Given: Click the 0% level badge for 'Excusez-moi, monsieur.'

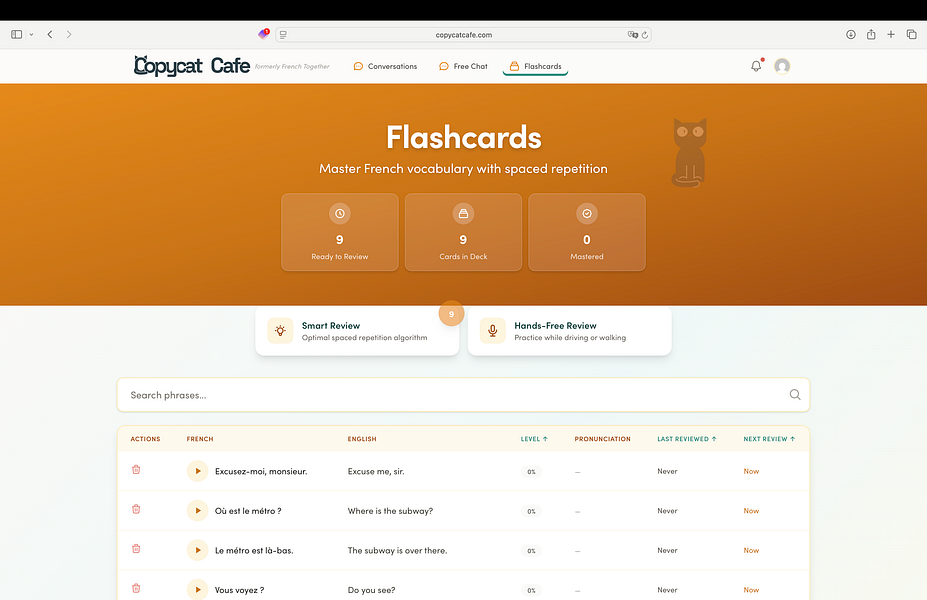Looking at the screenshot, I should [x=531, y=472].
